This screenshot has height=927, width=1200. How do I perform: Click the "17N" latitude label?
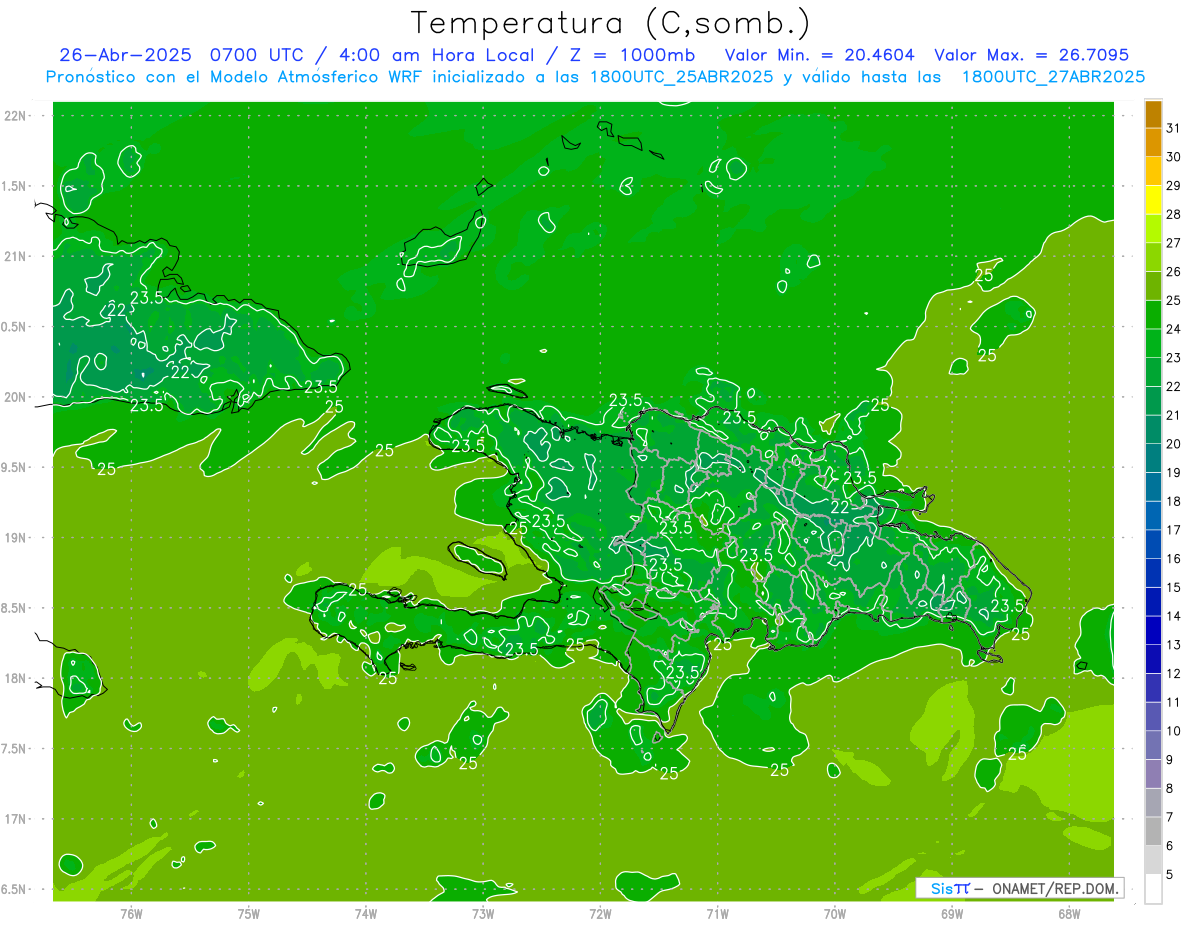(17, 819)
